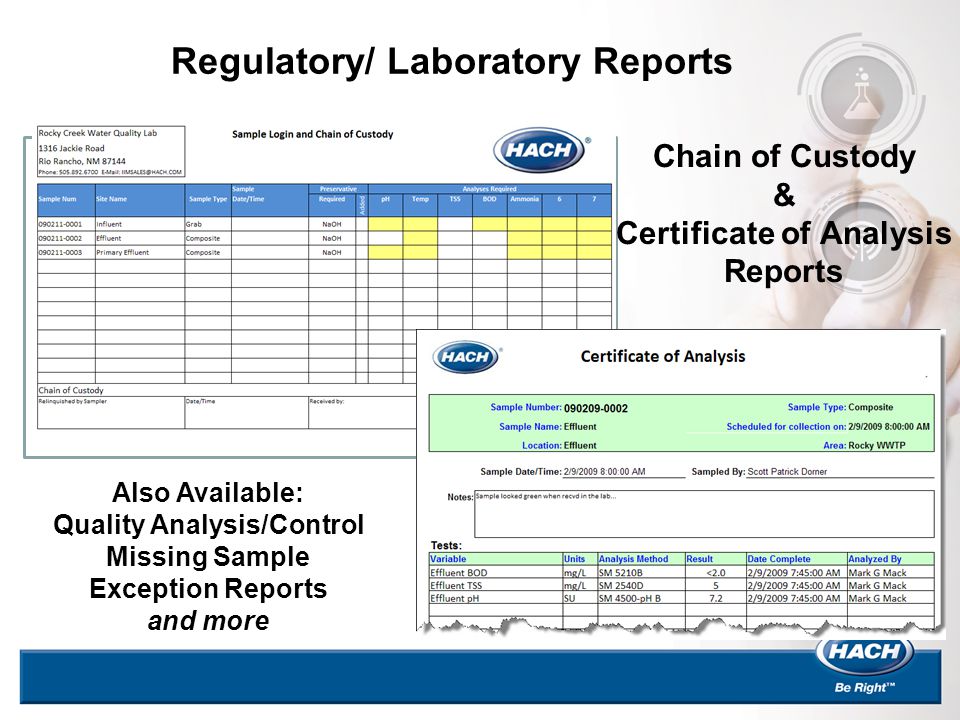The height and width of the screenshot is (720, 960).
Task: Click the Phone and E-Mail contact line
Action: point(110,172)
